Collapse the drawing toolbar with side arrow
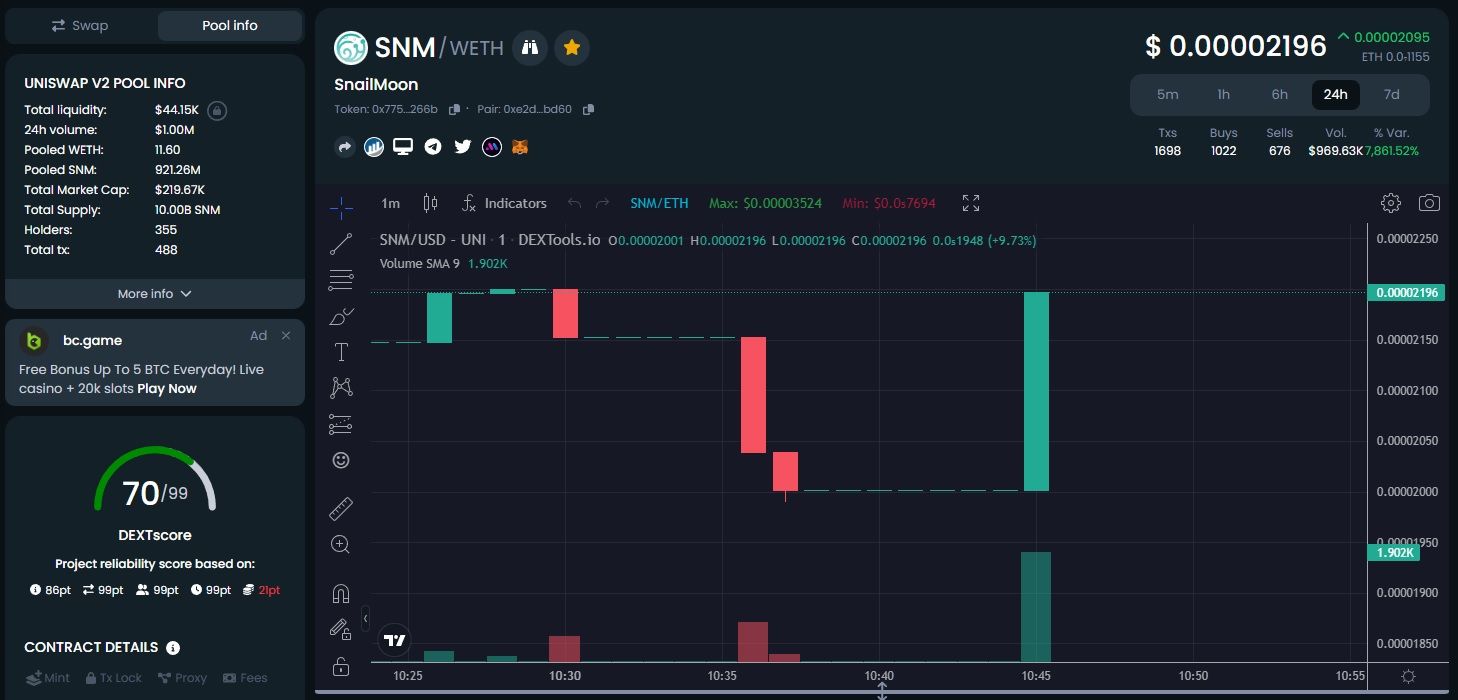 (365, 618)
